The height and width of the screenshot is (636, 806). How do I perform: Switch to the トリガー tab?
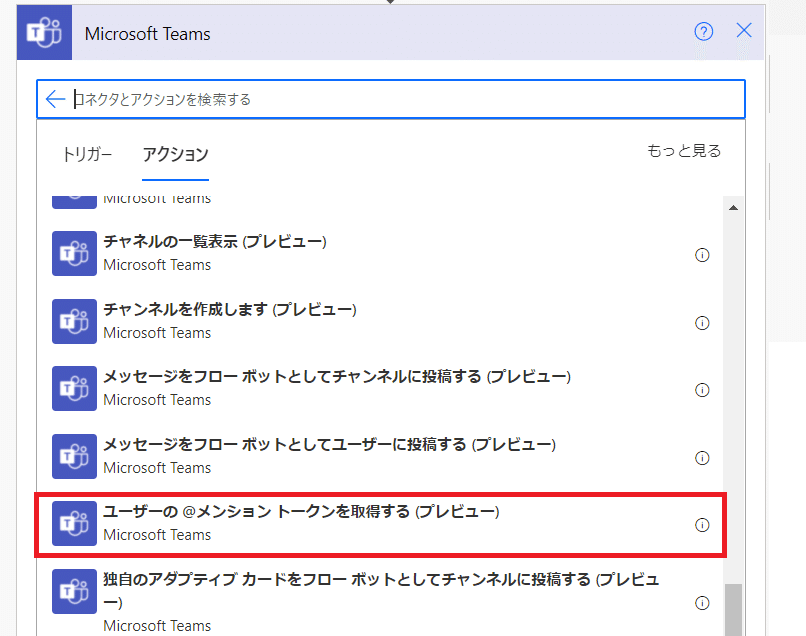[86, 154]
